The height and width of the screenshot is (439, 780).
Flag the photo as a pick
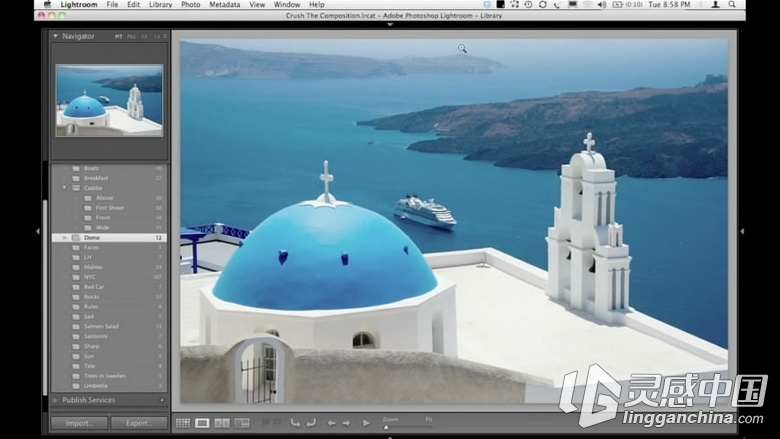coord(265,423)
